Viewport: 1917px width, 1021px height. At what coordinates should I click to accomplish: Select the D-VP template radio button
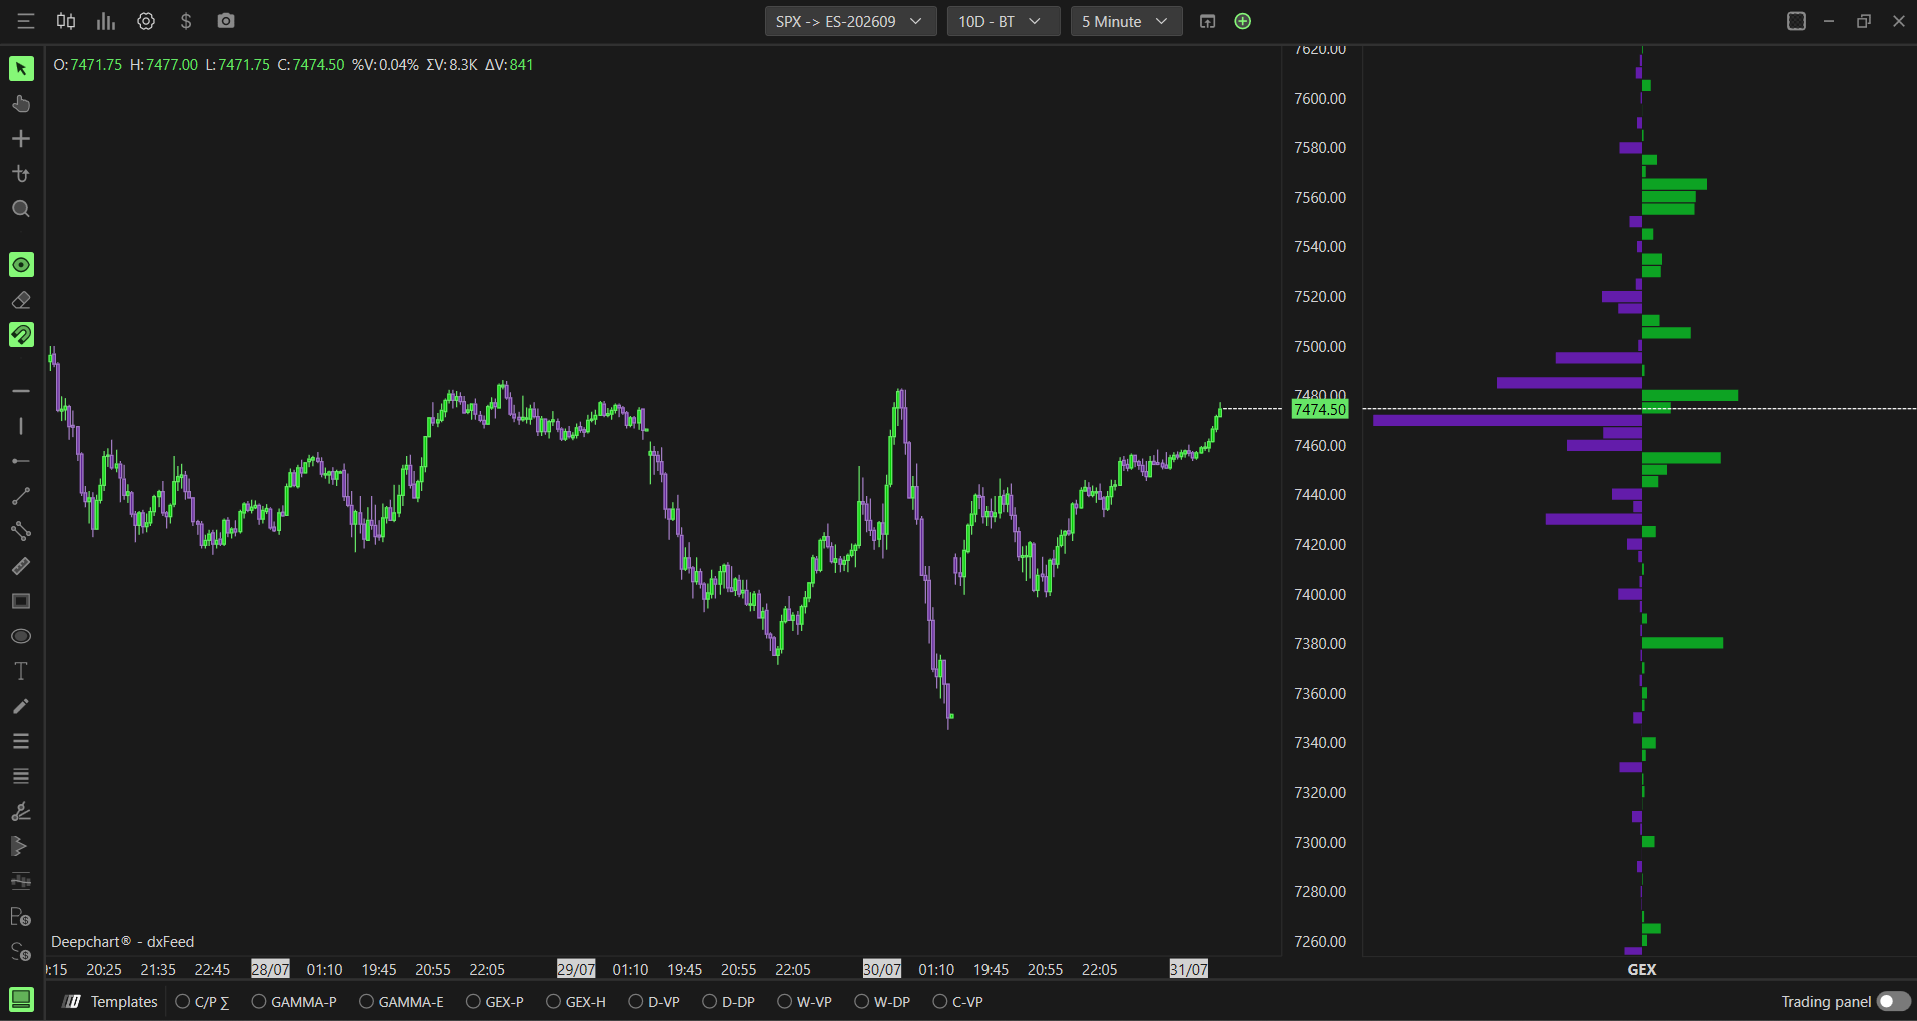click(635, 1001)
